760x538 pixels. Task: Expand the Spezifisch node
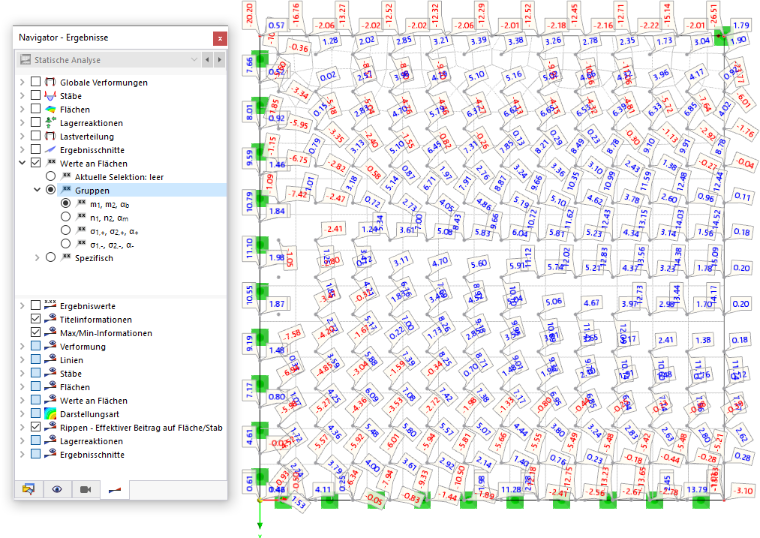37,257
